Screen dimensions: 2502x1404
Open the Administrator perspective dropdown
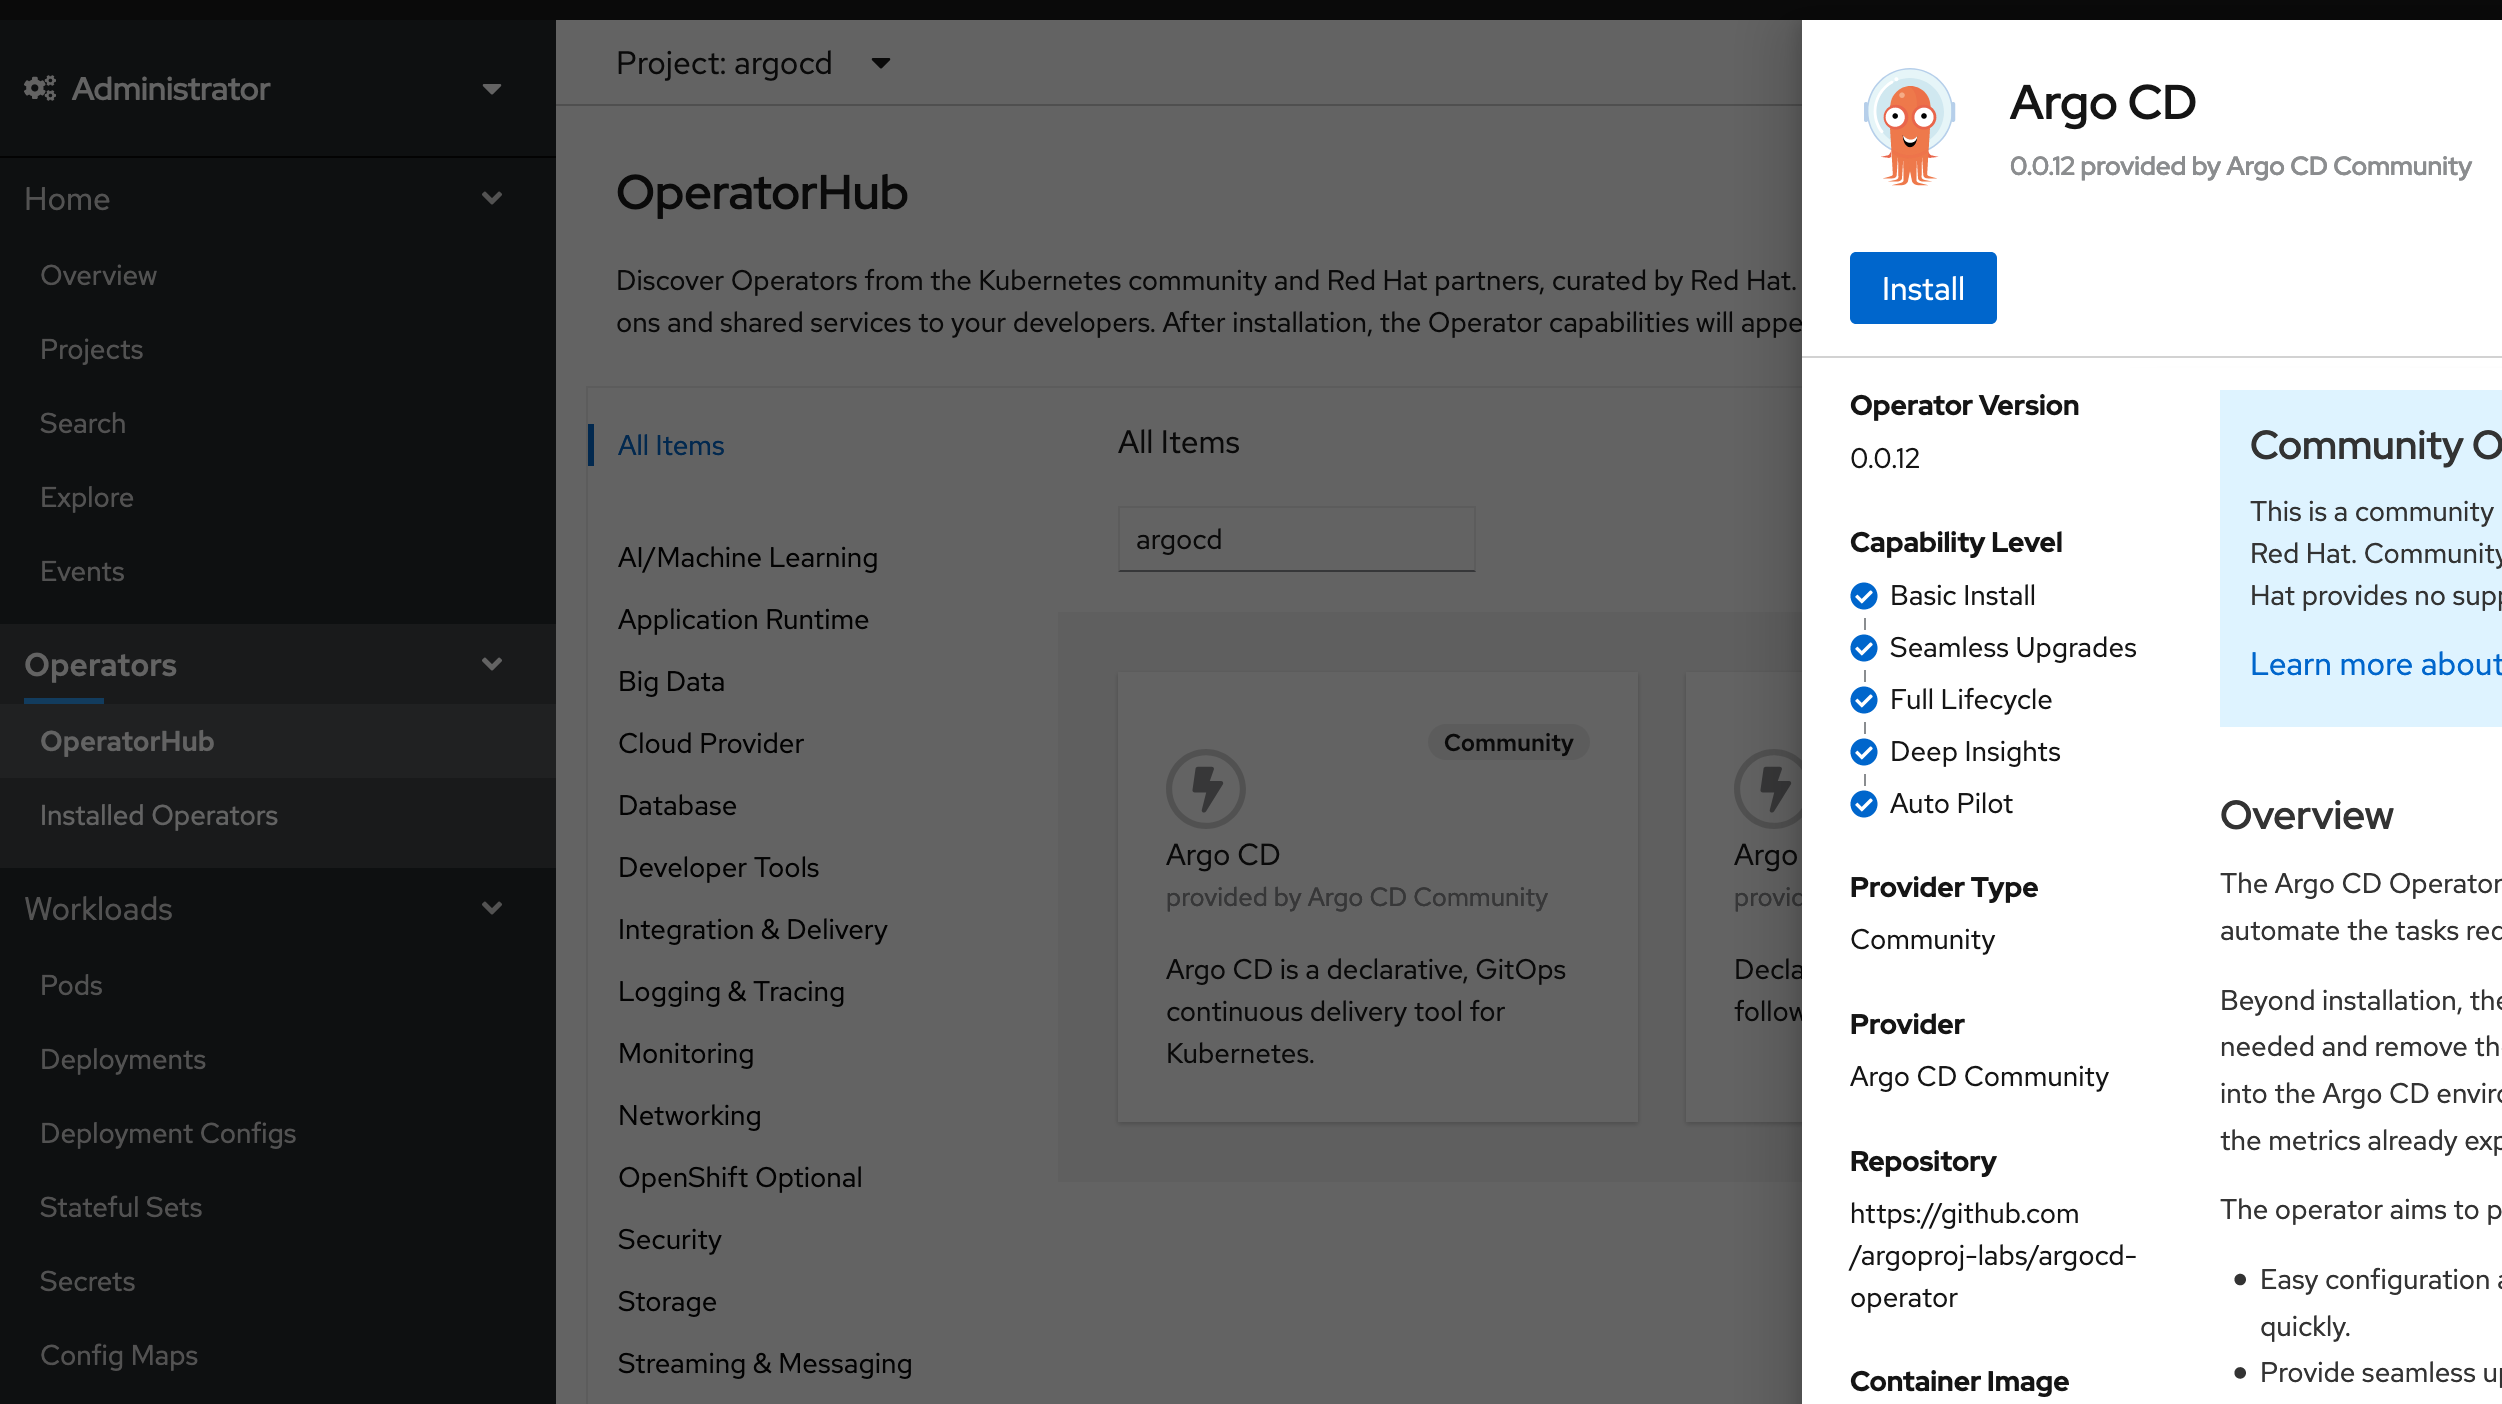(491, 89)
